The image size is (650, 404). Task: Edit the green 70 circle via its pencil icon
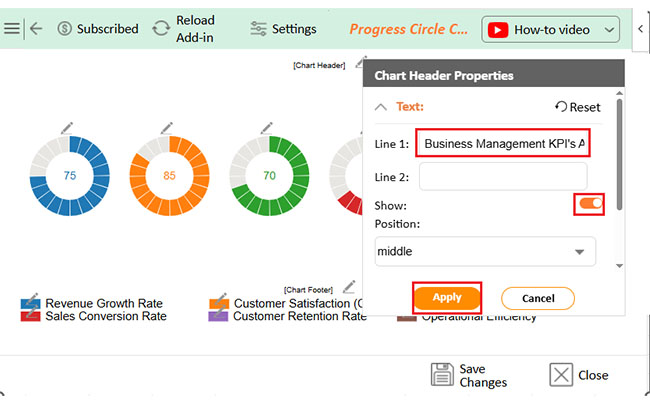tap(267, 128)
